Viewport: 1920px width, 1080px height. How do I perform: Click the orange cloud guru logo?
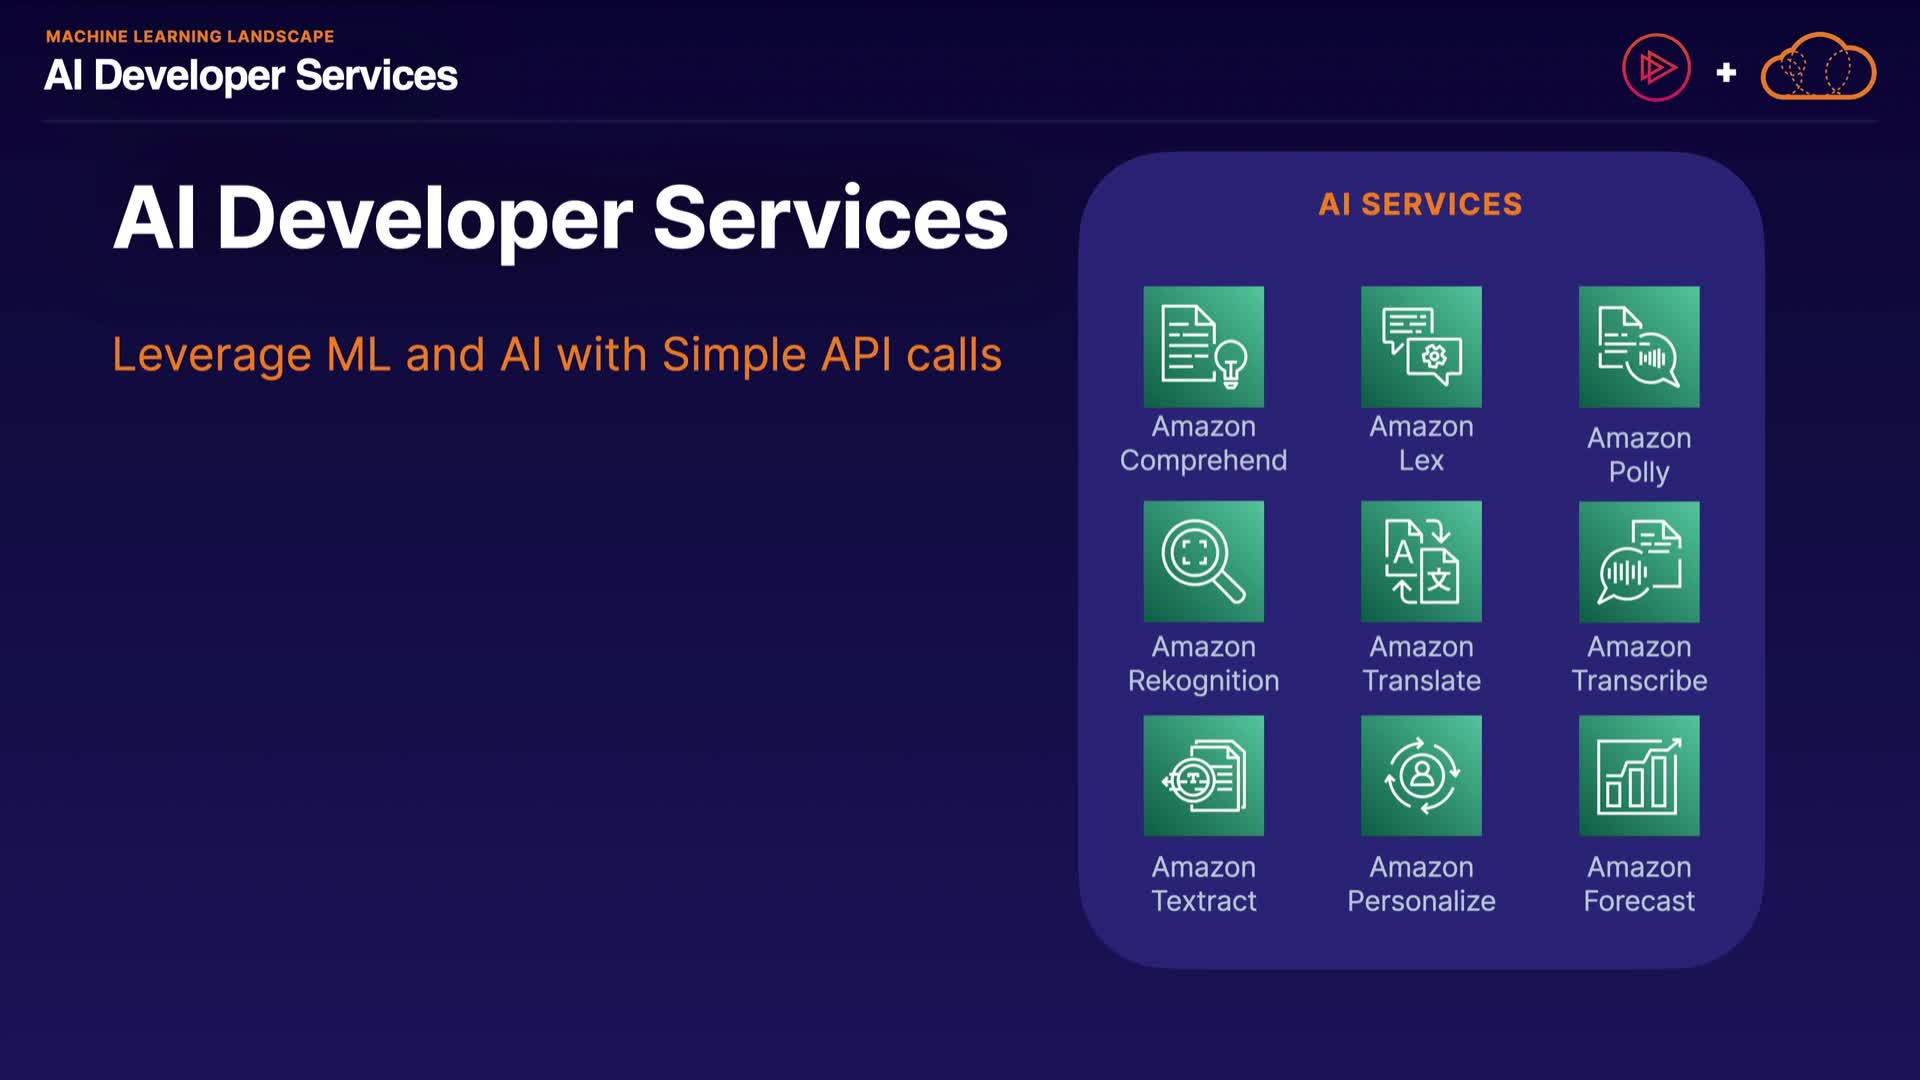click(x=1817, y=68)
